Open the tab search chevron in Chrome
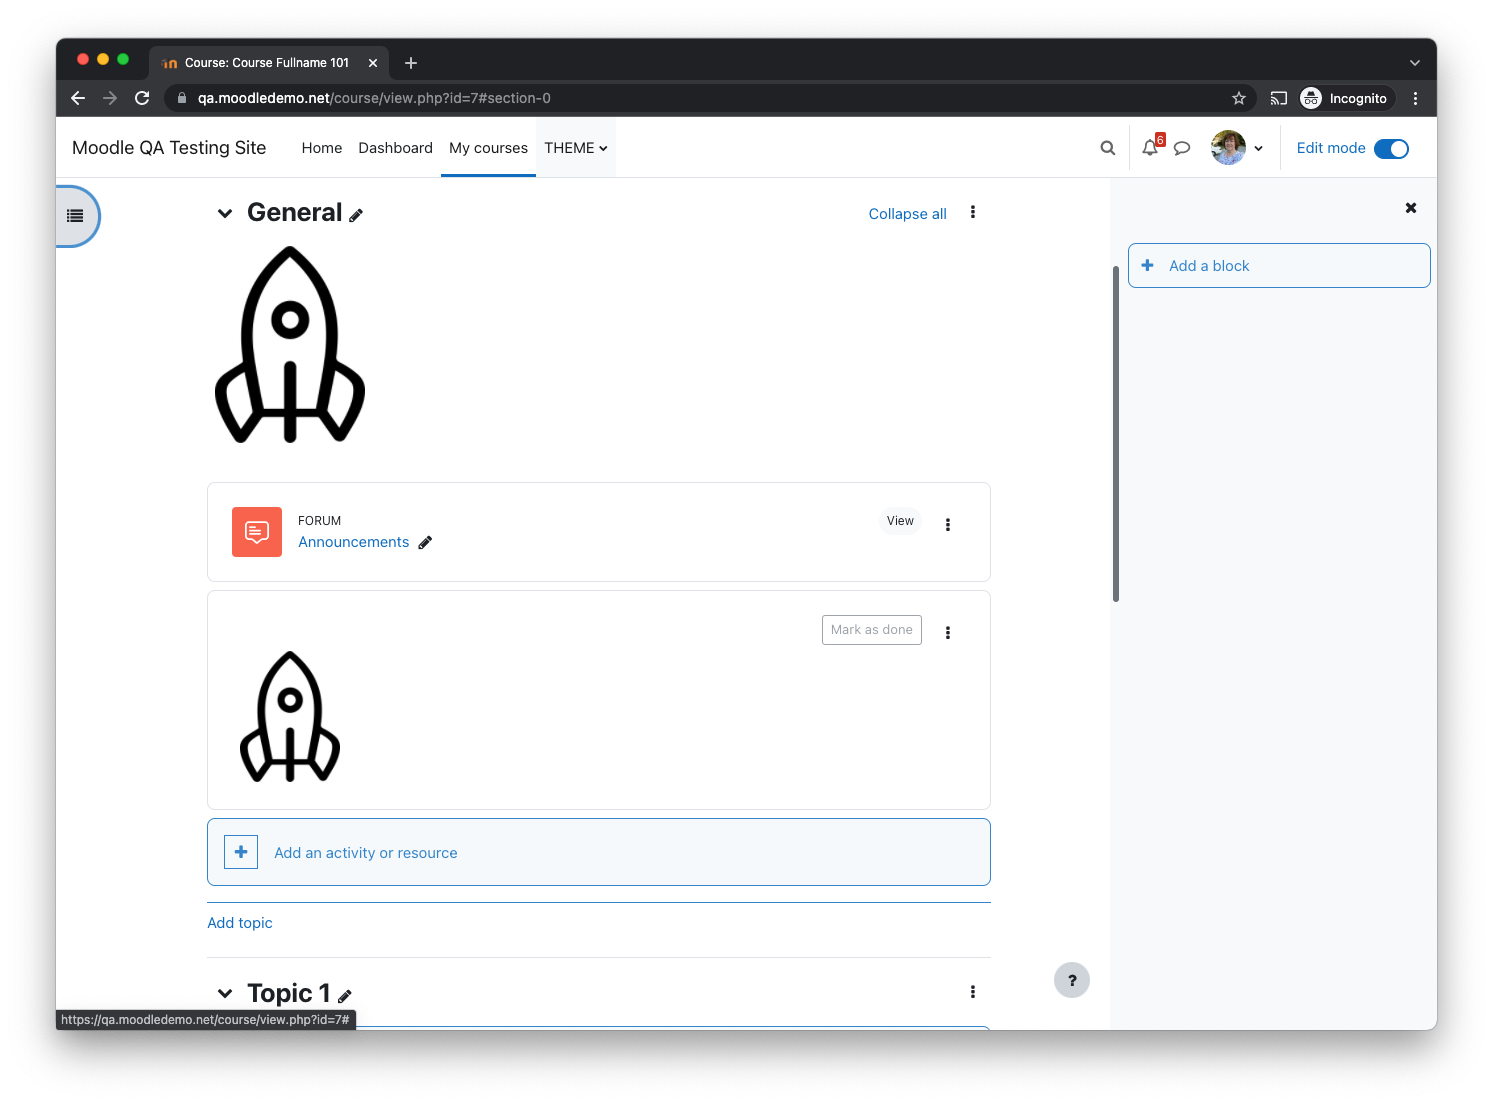 (x=1415, y=63)
